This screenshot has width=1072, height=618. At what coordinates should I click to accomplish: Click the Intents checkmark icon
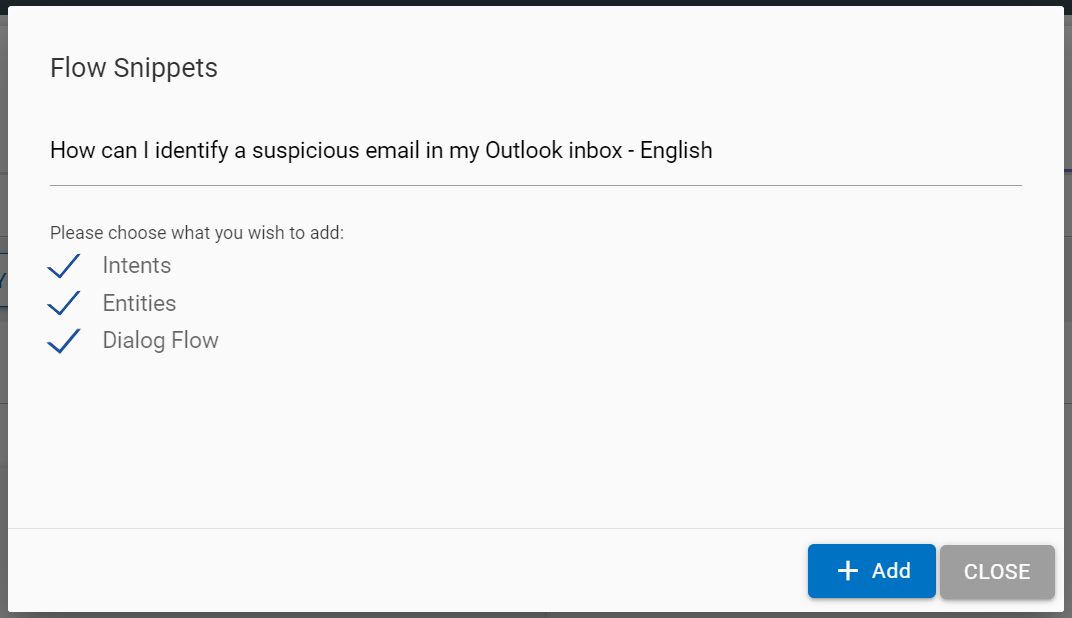[x=63, y=265]
